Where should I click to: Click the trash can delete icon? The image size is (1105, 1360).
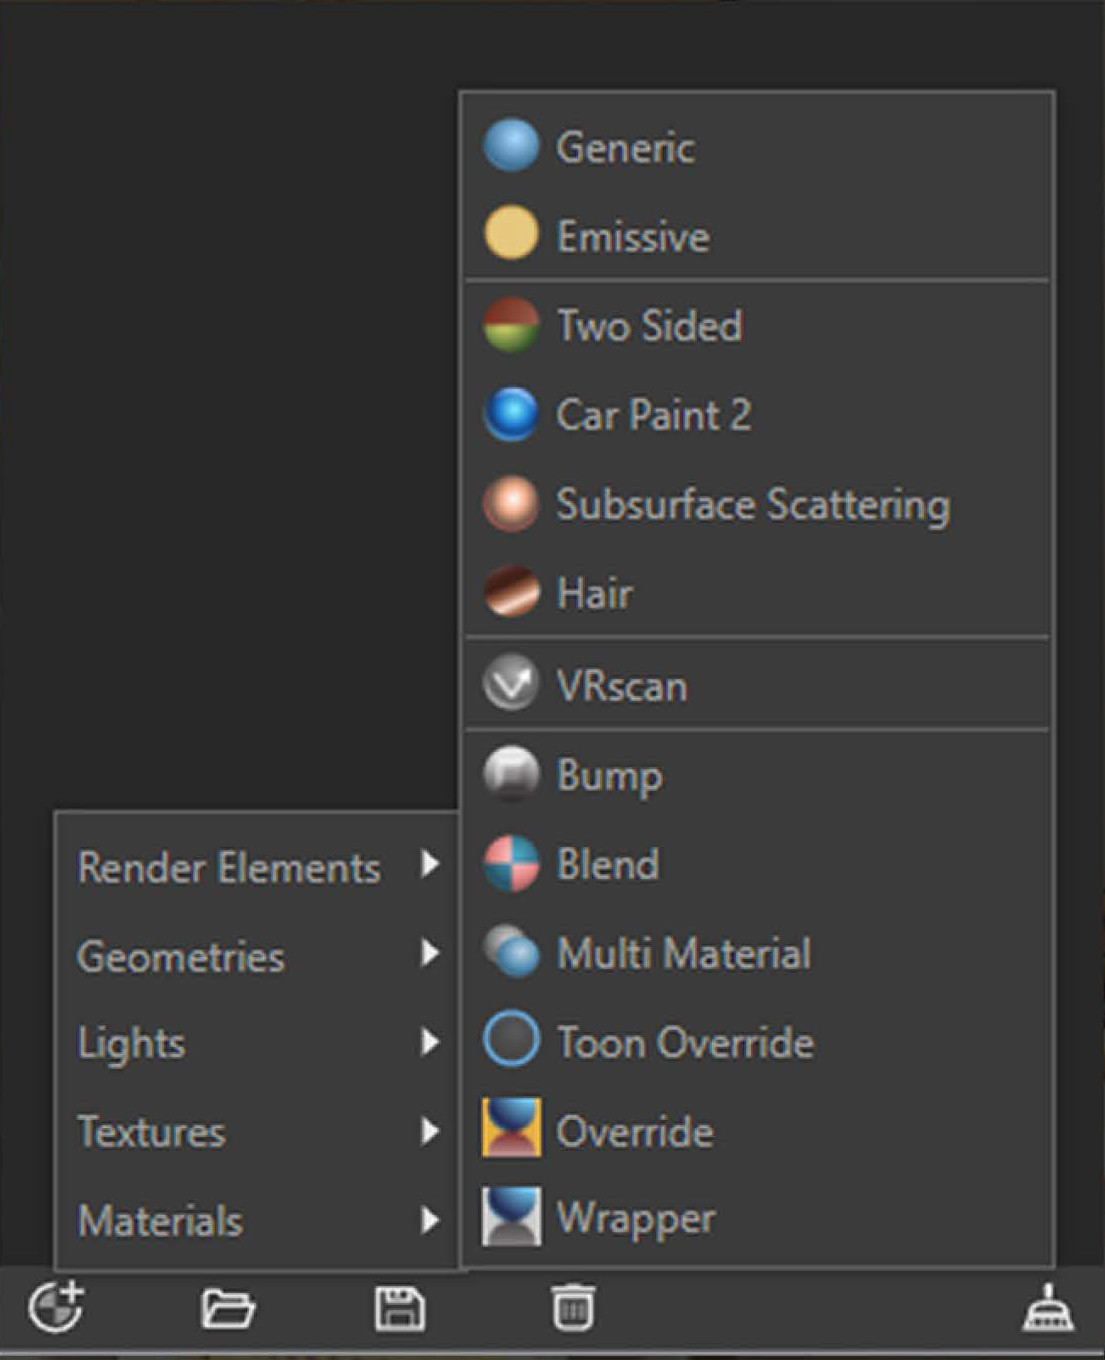(x=573, y=1308)
